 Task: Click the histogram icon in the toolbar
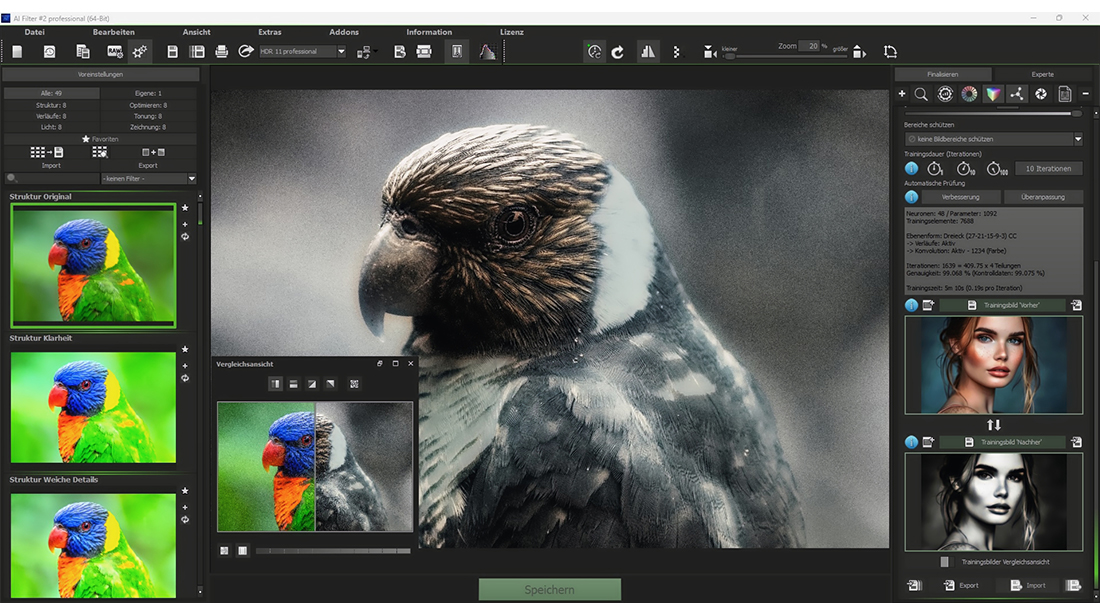(x=487, y=52)
